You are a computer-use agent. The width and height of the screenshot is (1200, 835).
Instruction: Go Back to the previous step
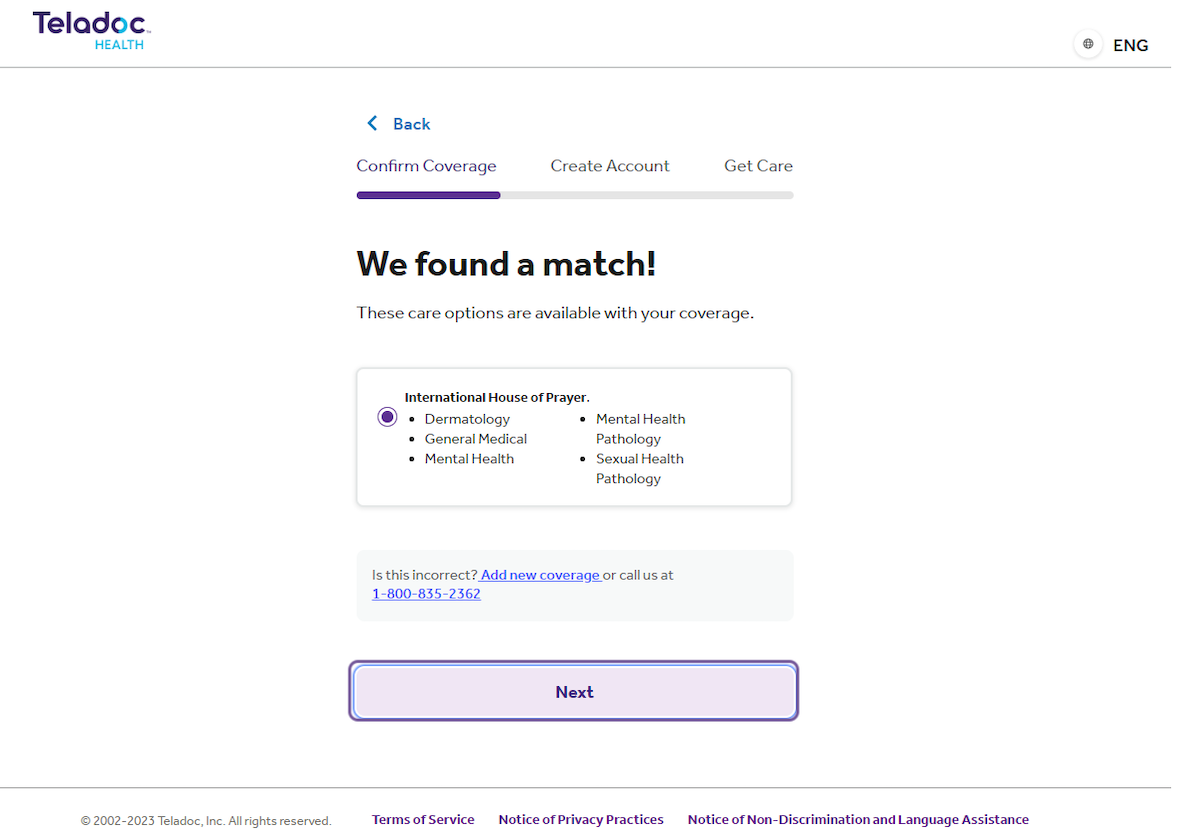411,124
